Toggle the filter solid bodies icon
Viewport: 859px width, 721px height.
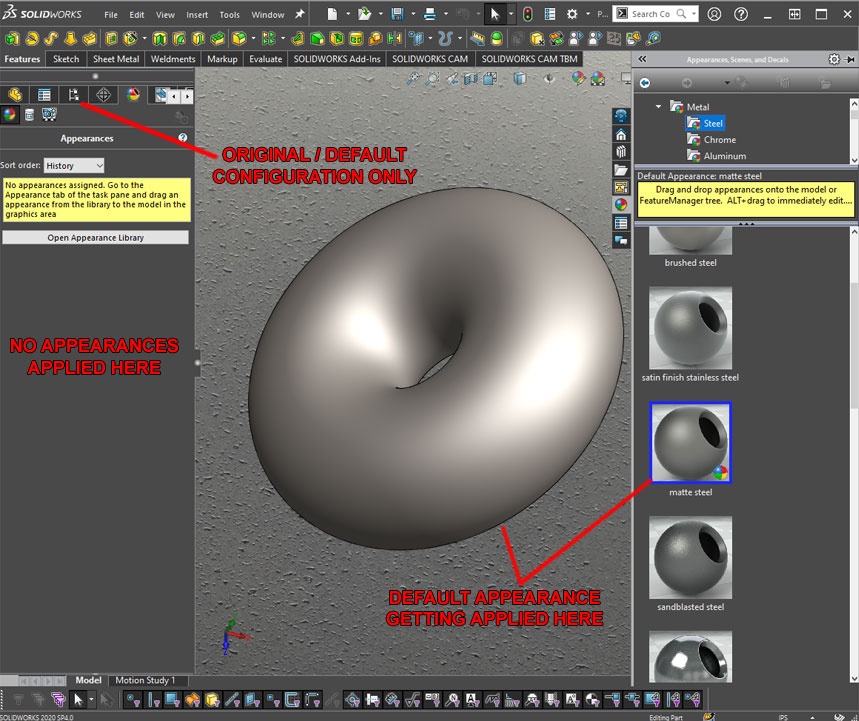[212, 700]
